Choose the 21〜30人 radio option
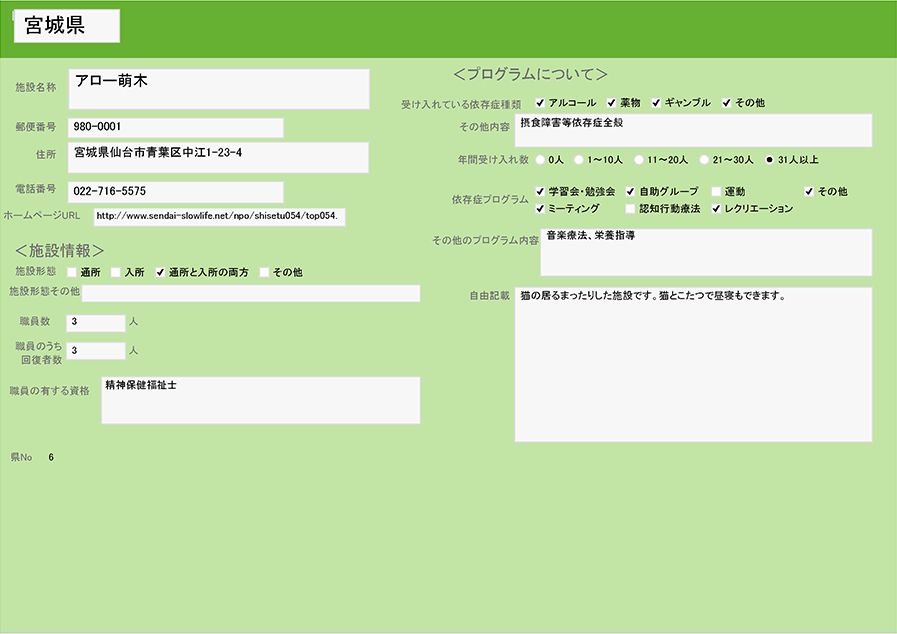 [704, 159]
